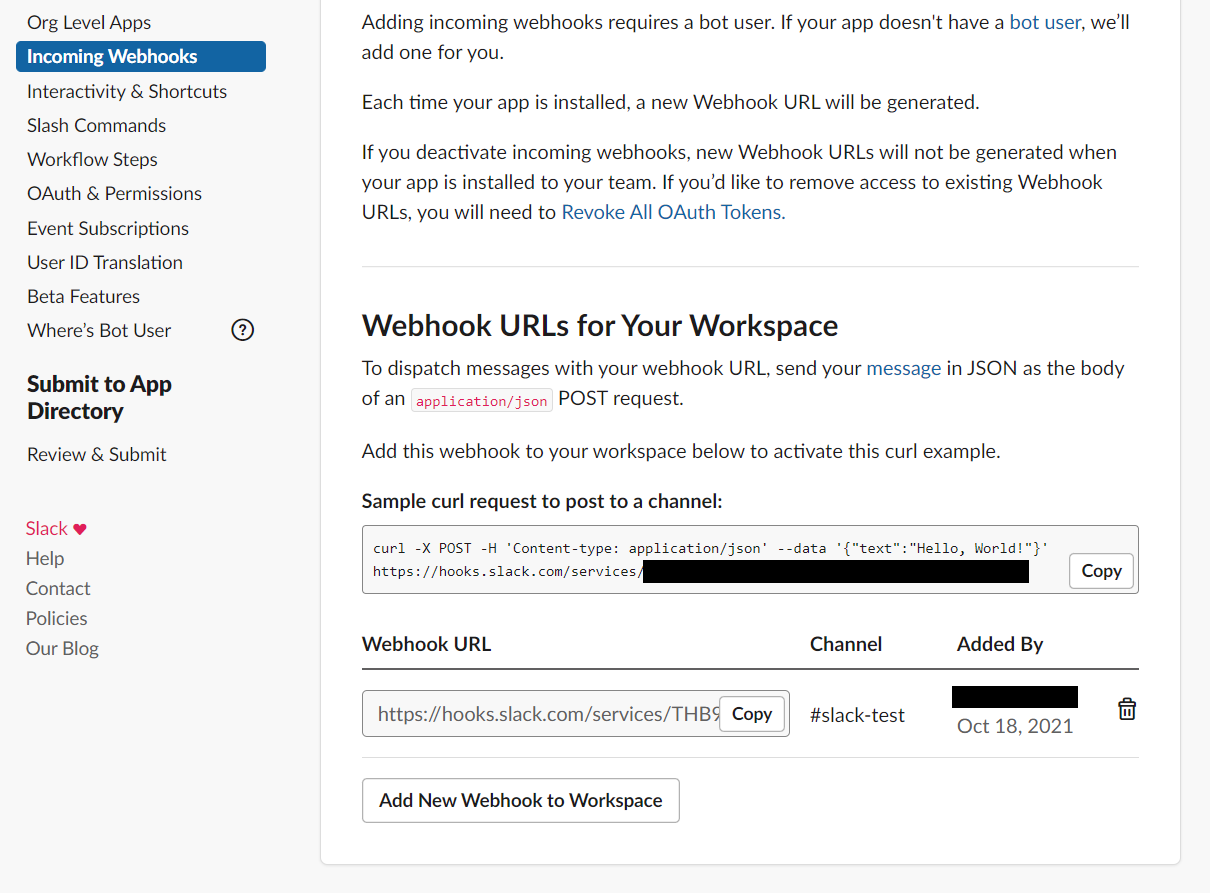Click Revoke All OAuth Tokens
This screenshot has width=1210, height=893.
click(x=670, y=211)
